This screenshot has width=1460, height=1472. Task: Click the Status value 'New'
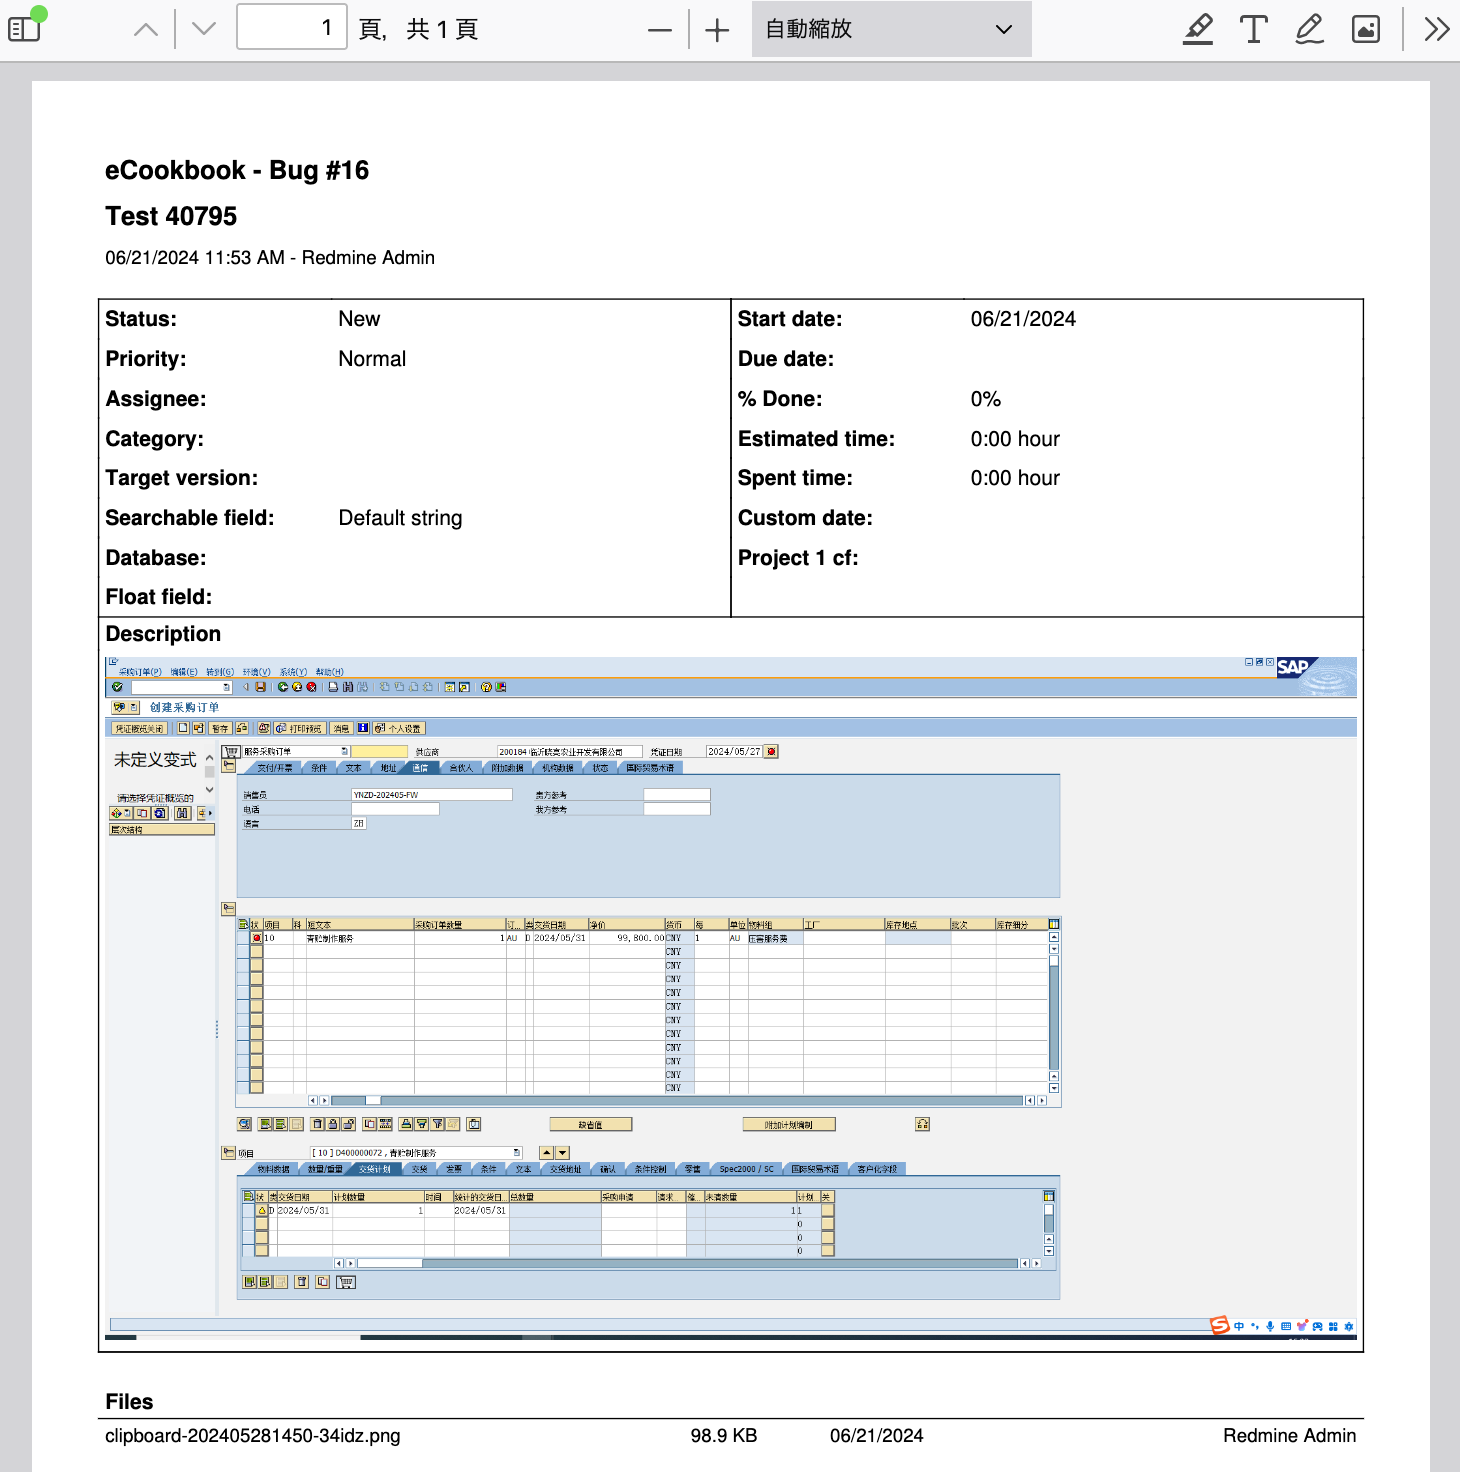click(359, 319)
